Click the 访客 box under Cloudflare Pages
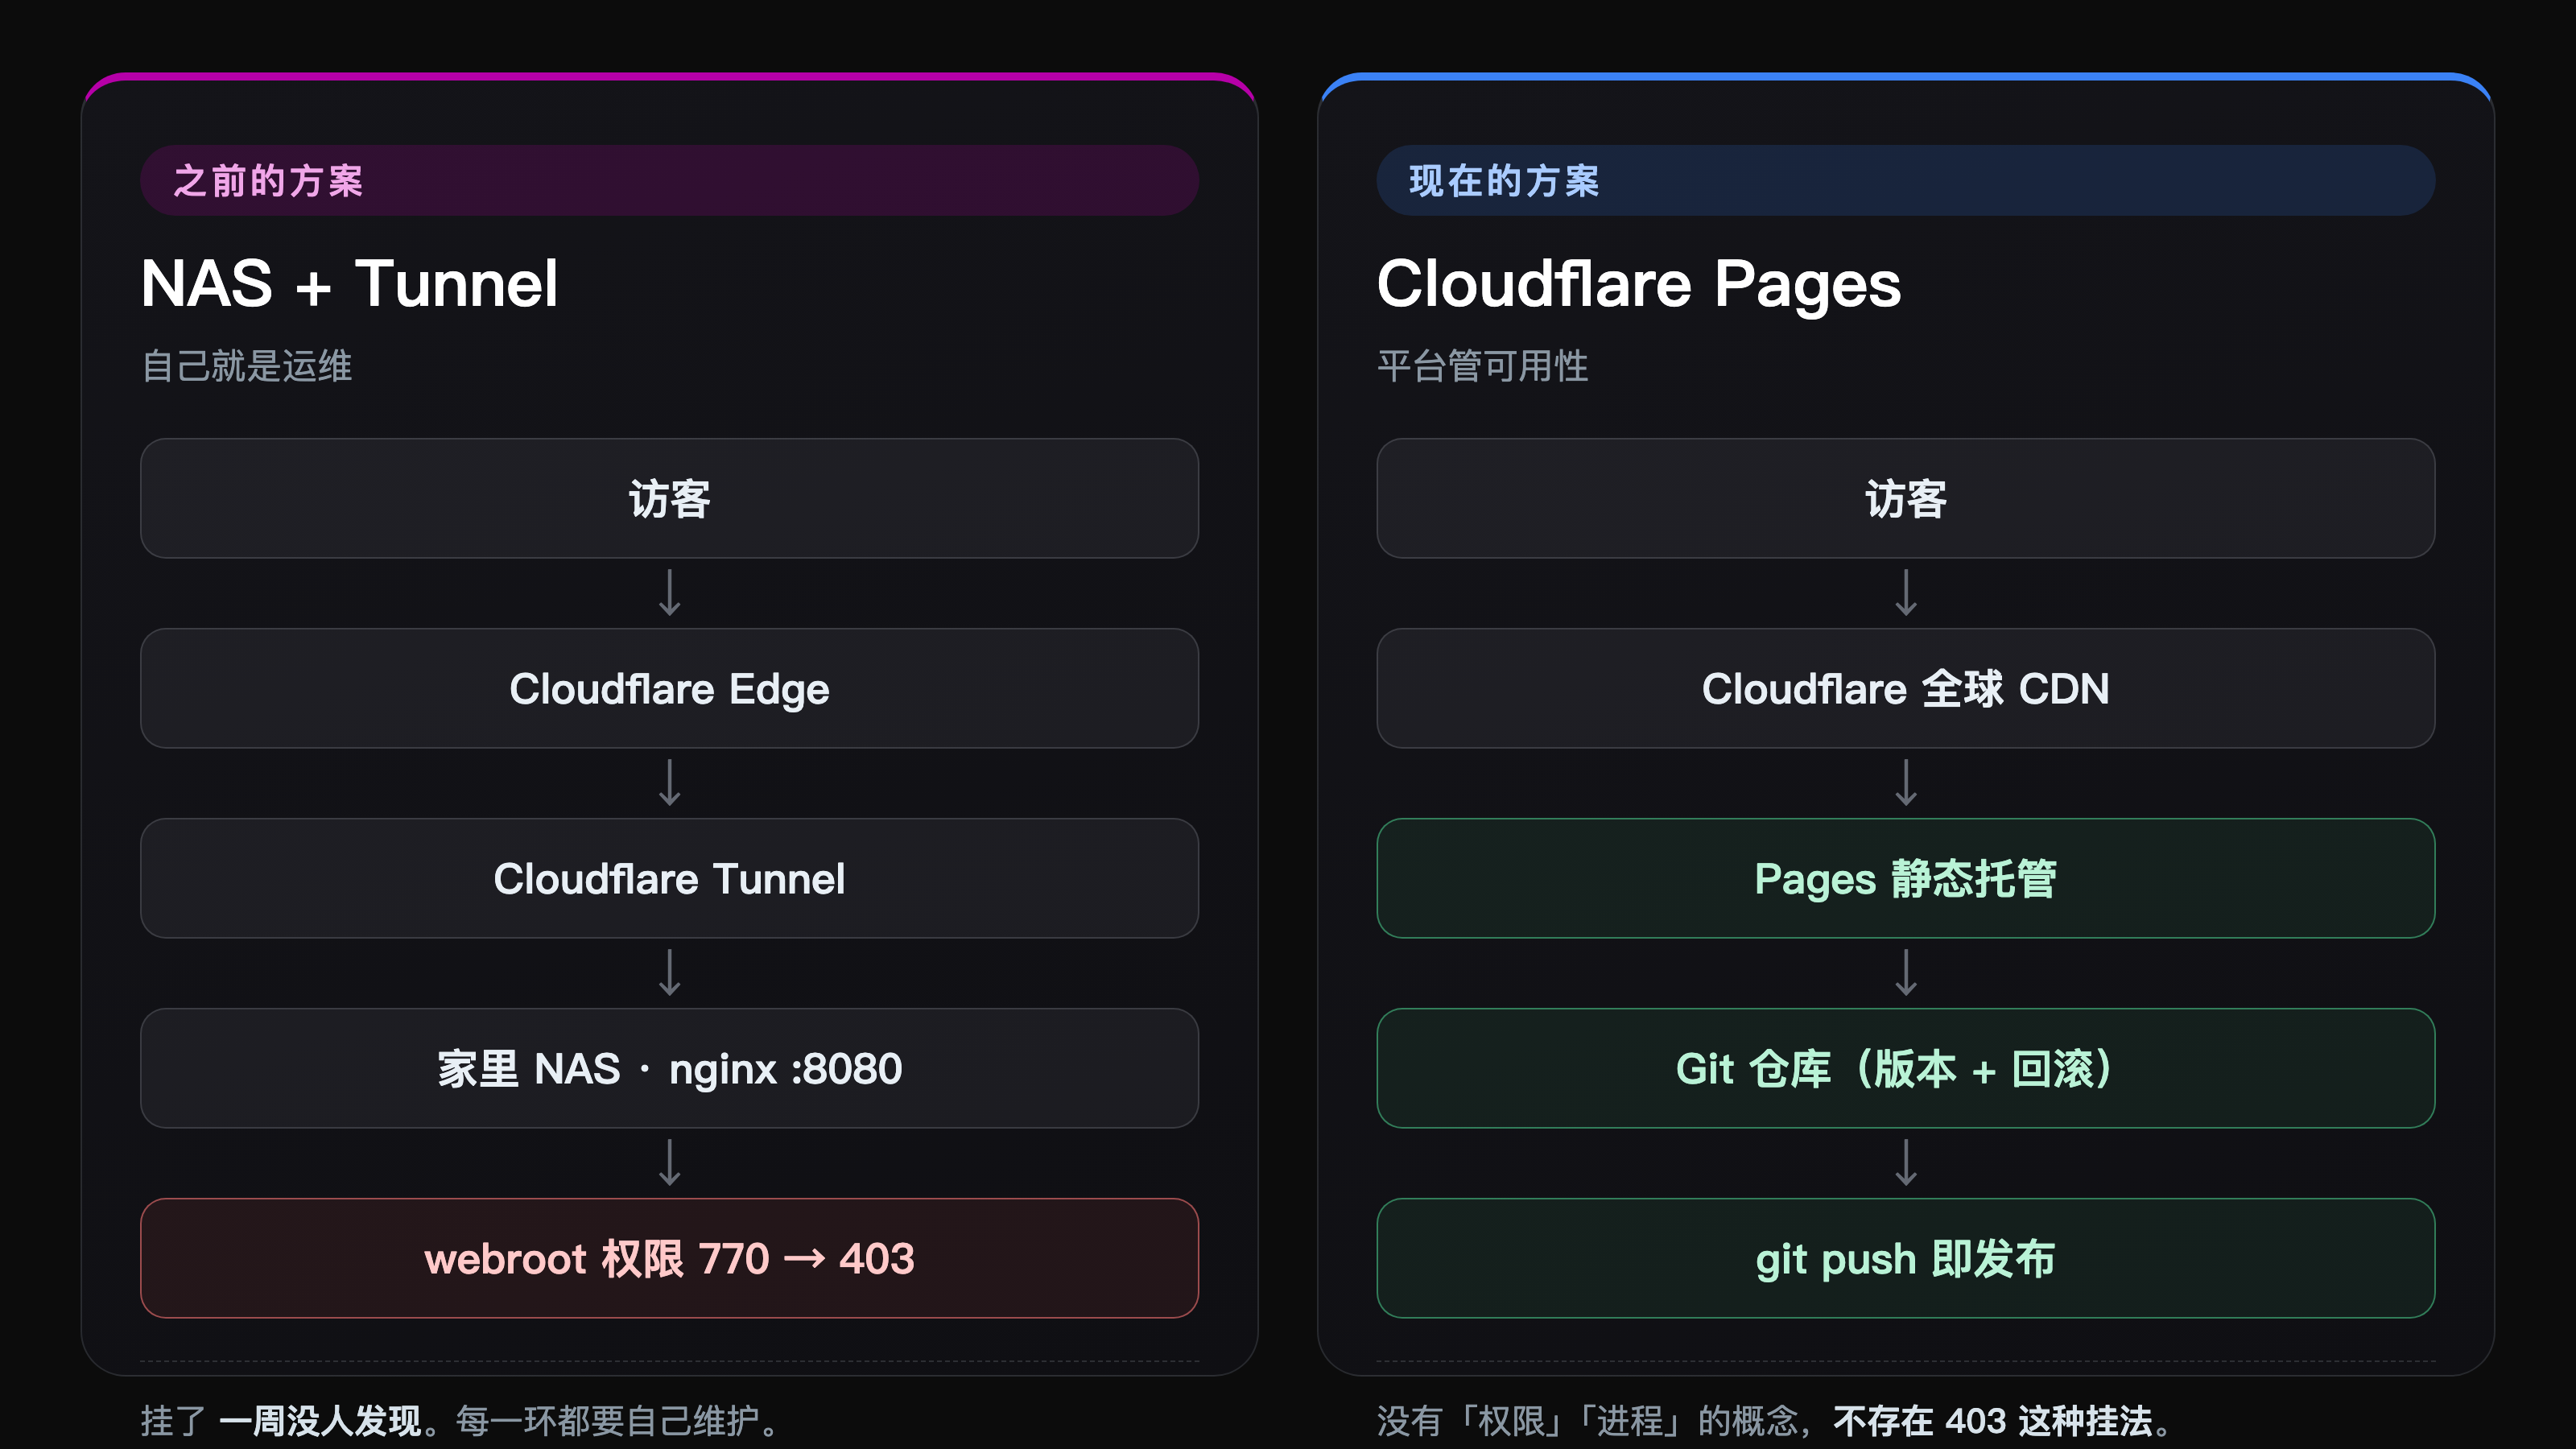 pyautogui.click(x=1905, y=498)
